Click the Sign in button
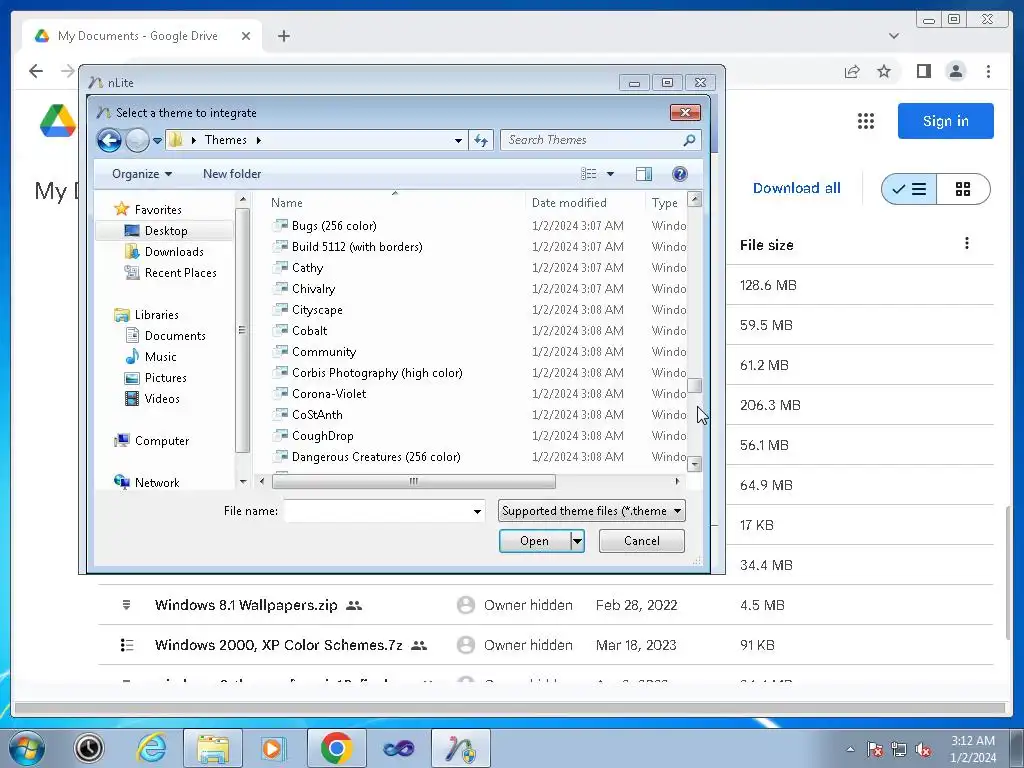This screenshot has width=1024, height=768. (x=945, y=121)
